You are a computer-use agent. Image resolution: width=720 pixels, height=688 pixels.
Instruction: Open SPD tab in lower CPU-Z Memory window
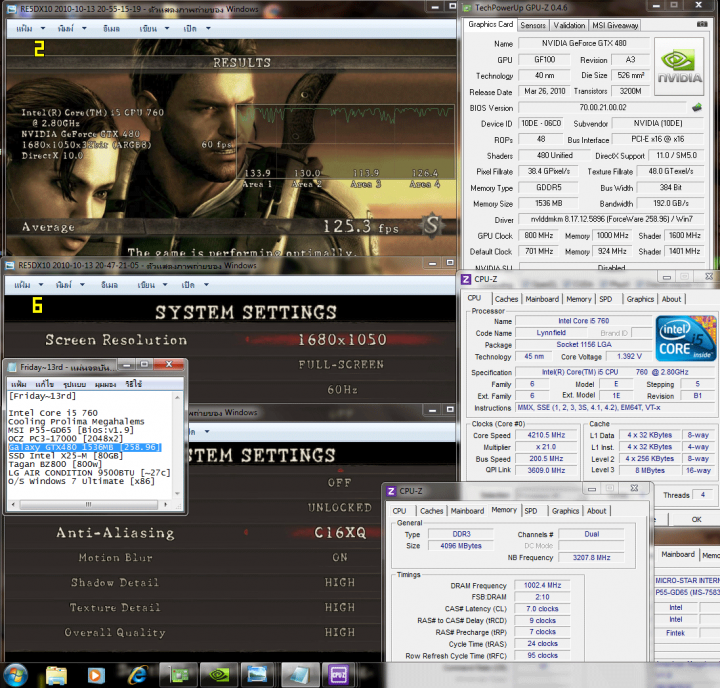click(531, 511)
